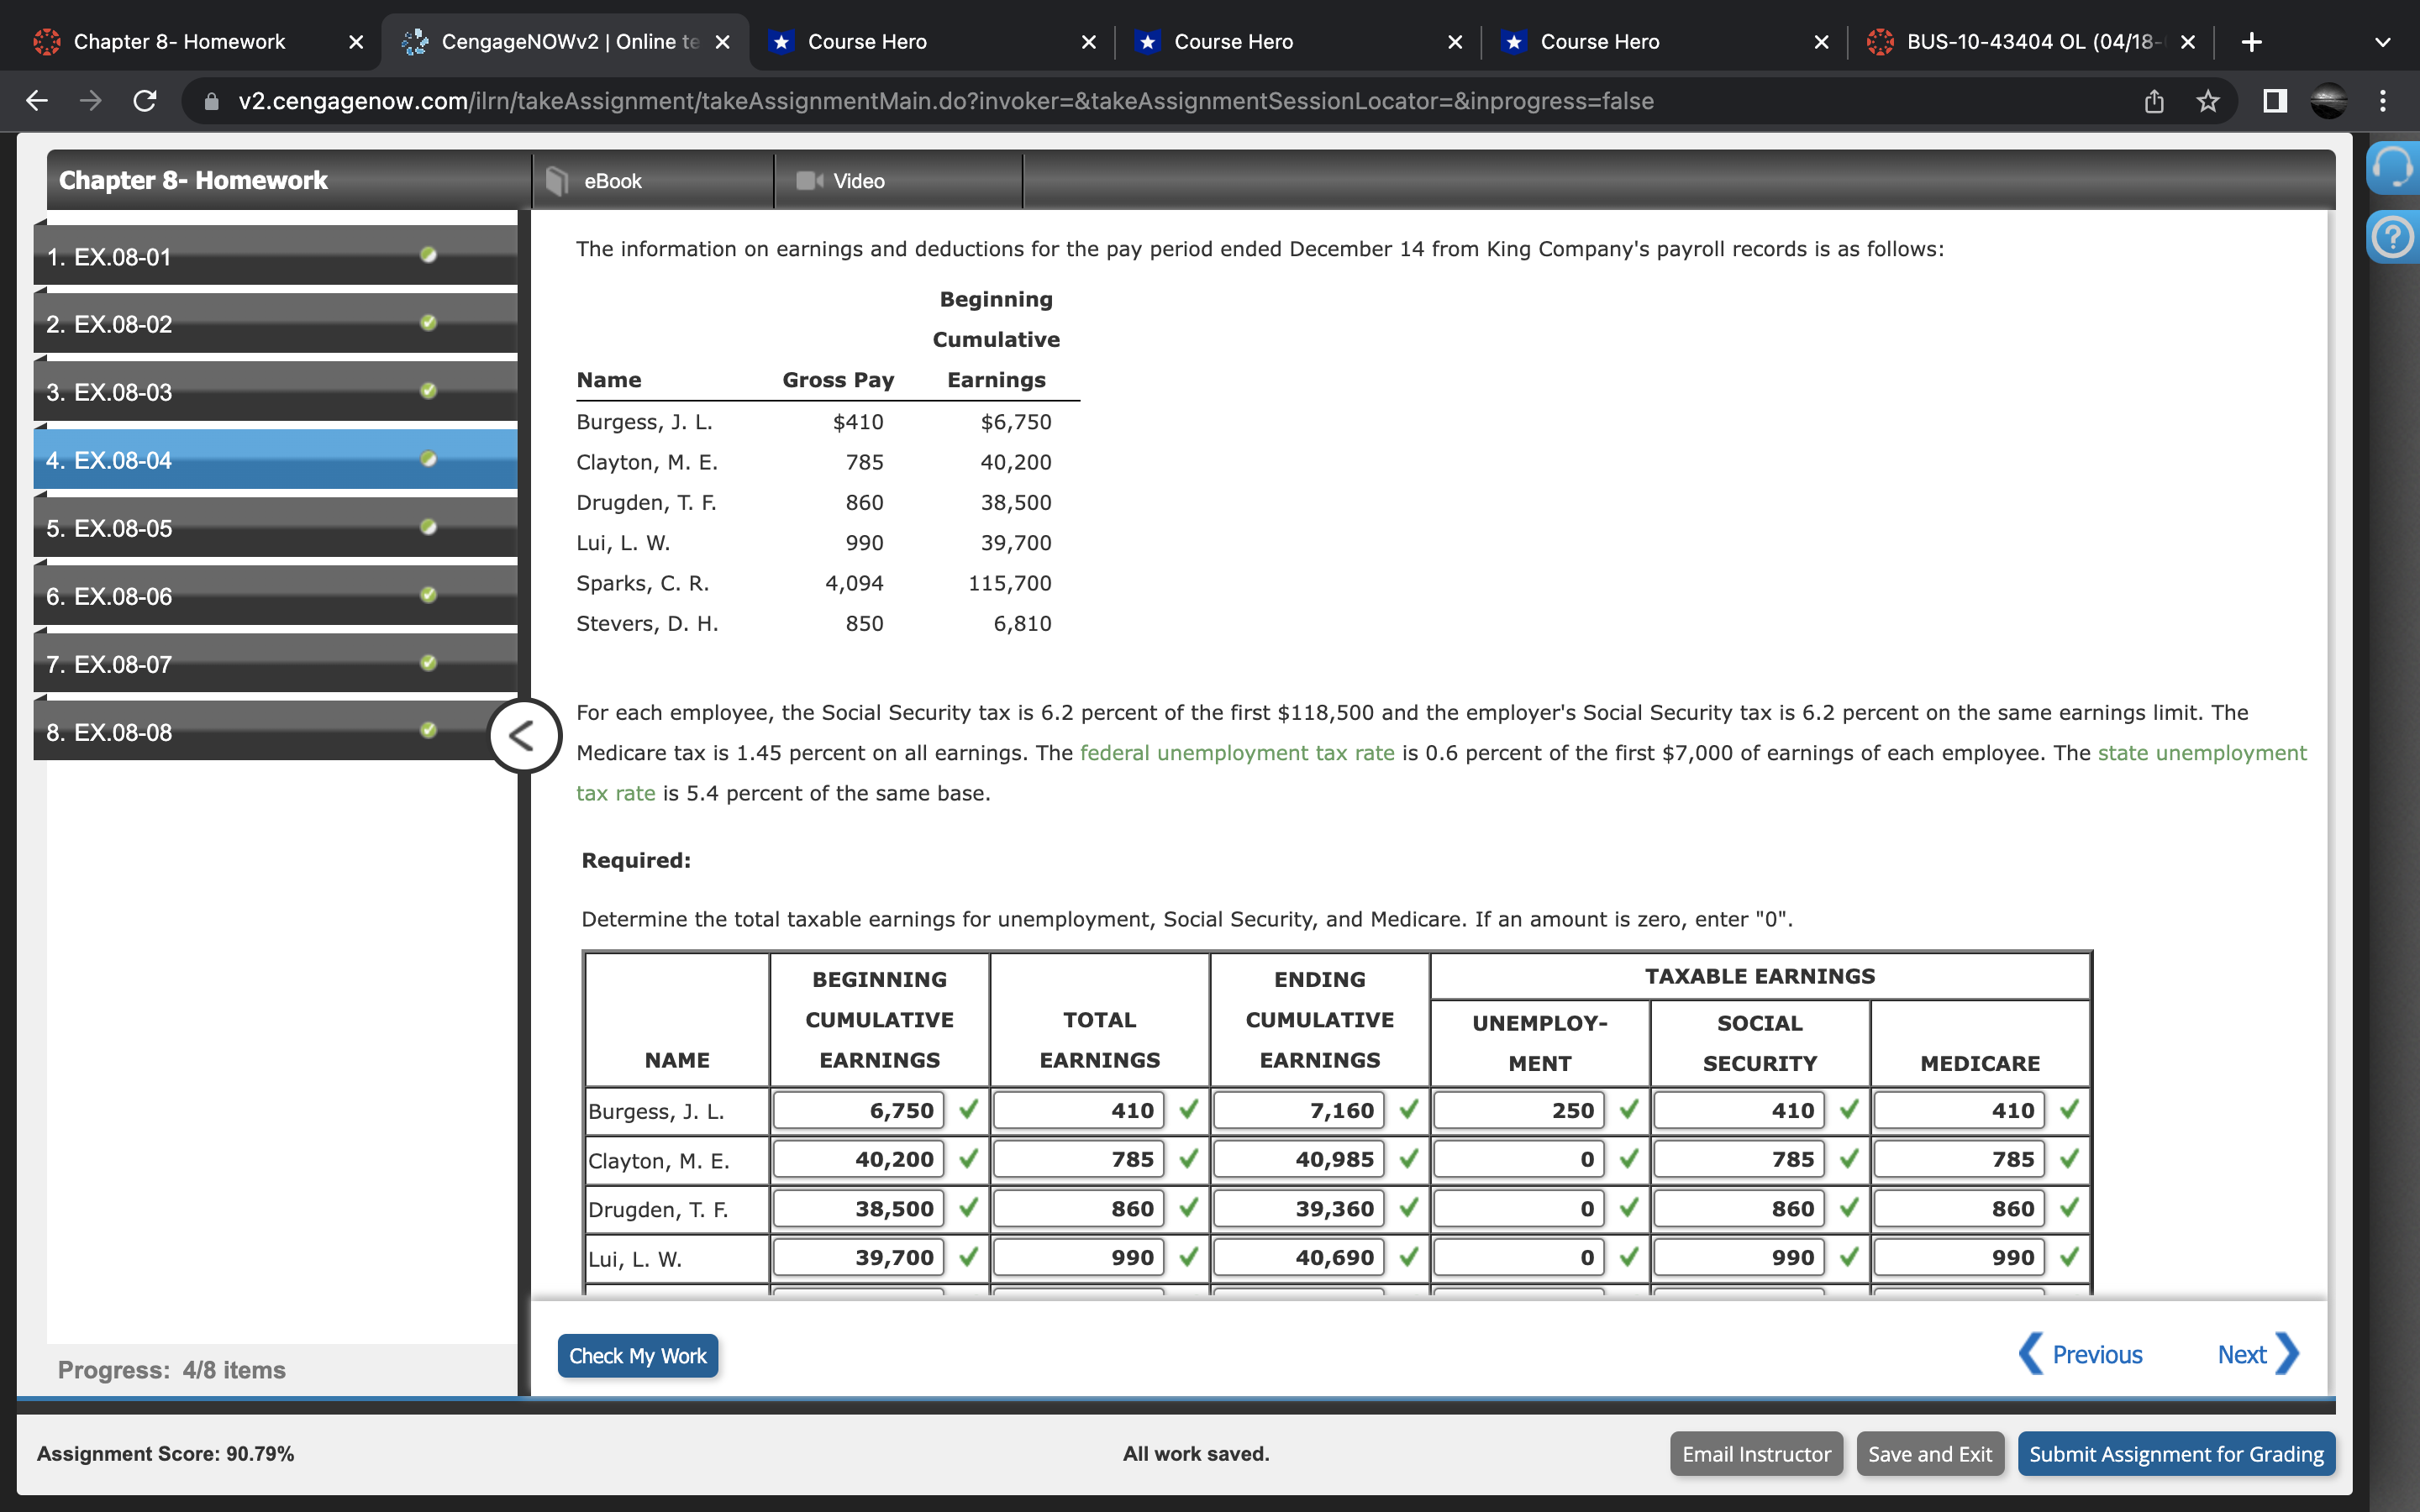The image size is (2420, 1512).
Task: Click the headset support icon
Action: click(2392, 168)
